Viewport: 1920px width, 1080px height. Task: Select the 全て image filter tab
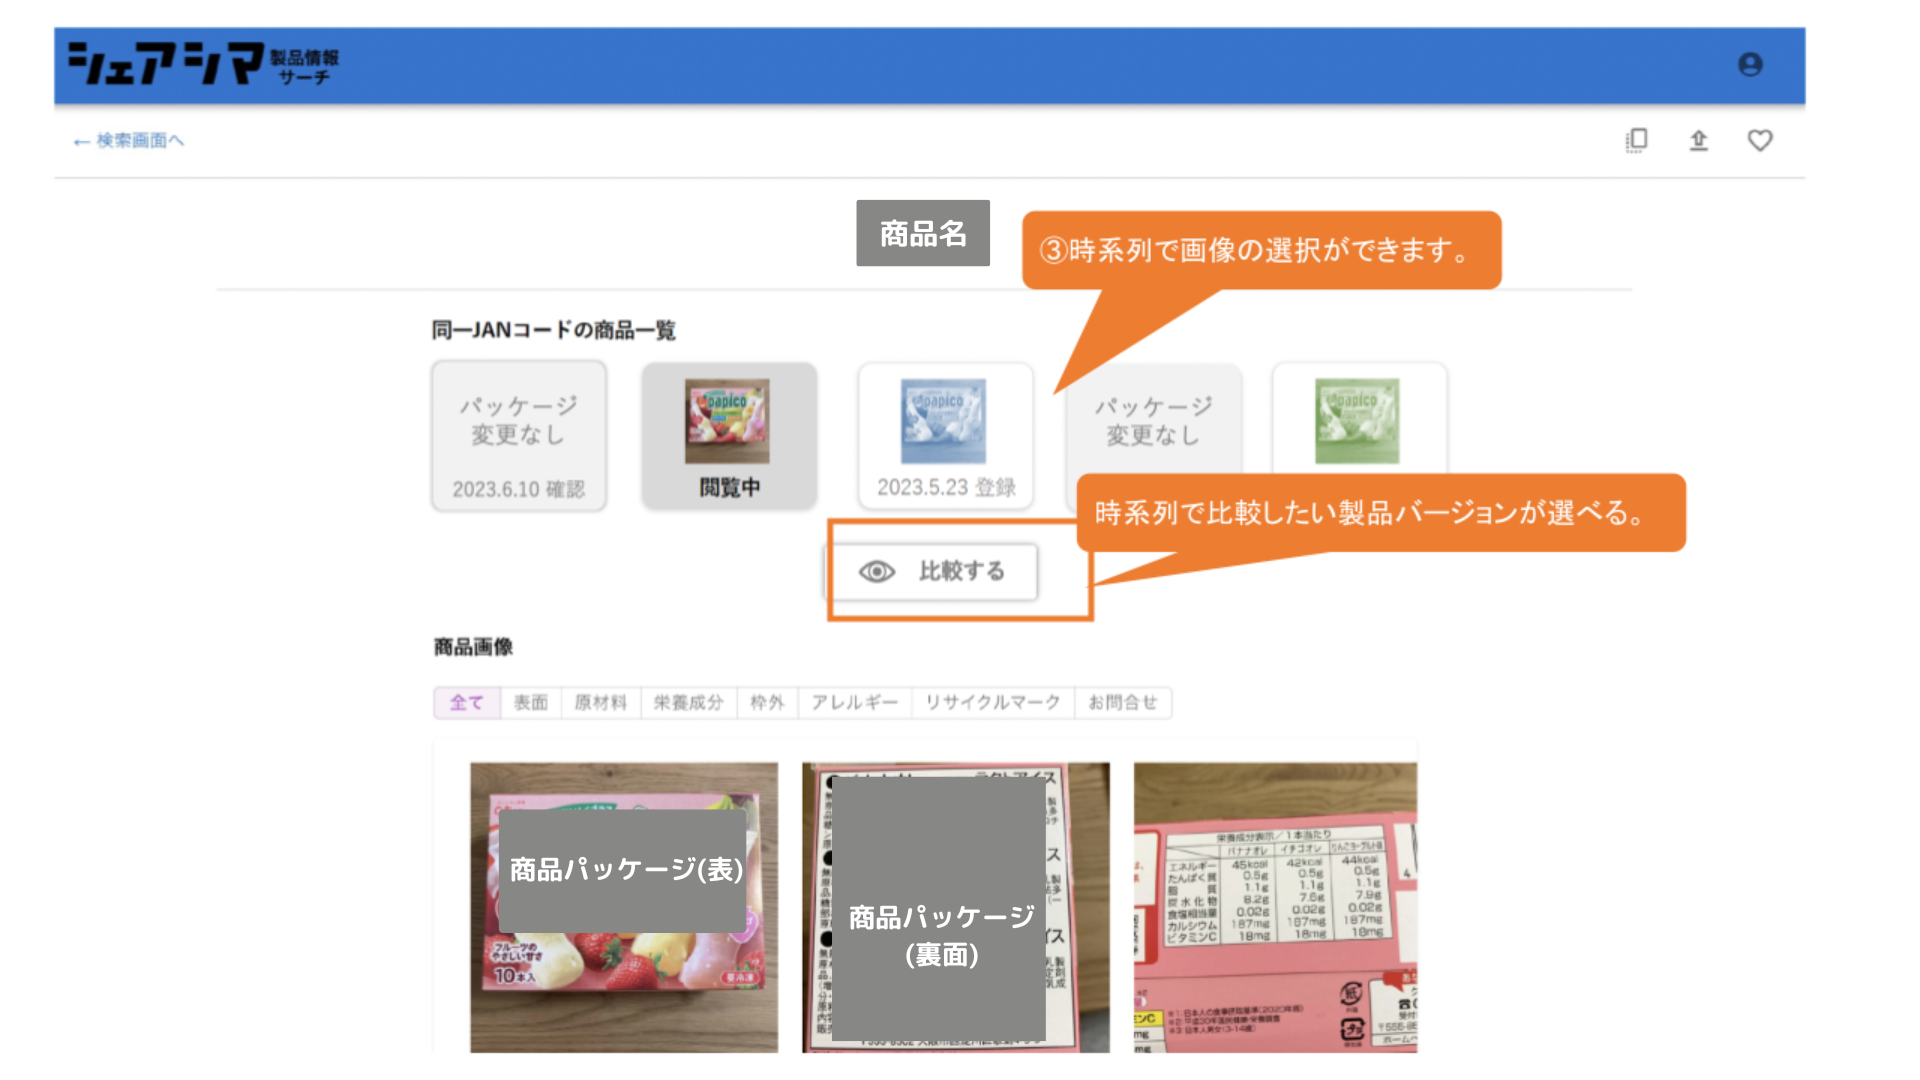(x=466, y=703)
